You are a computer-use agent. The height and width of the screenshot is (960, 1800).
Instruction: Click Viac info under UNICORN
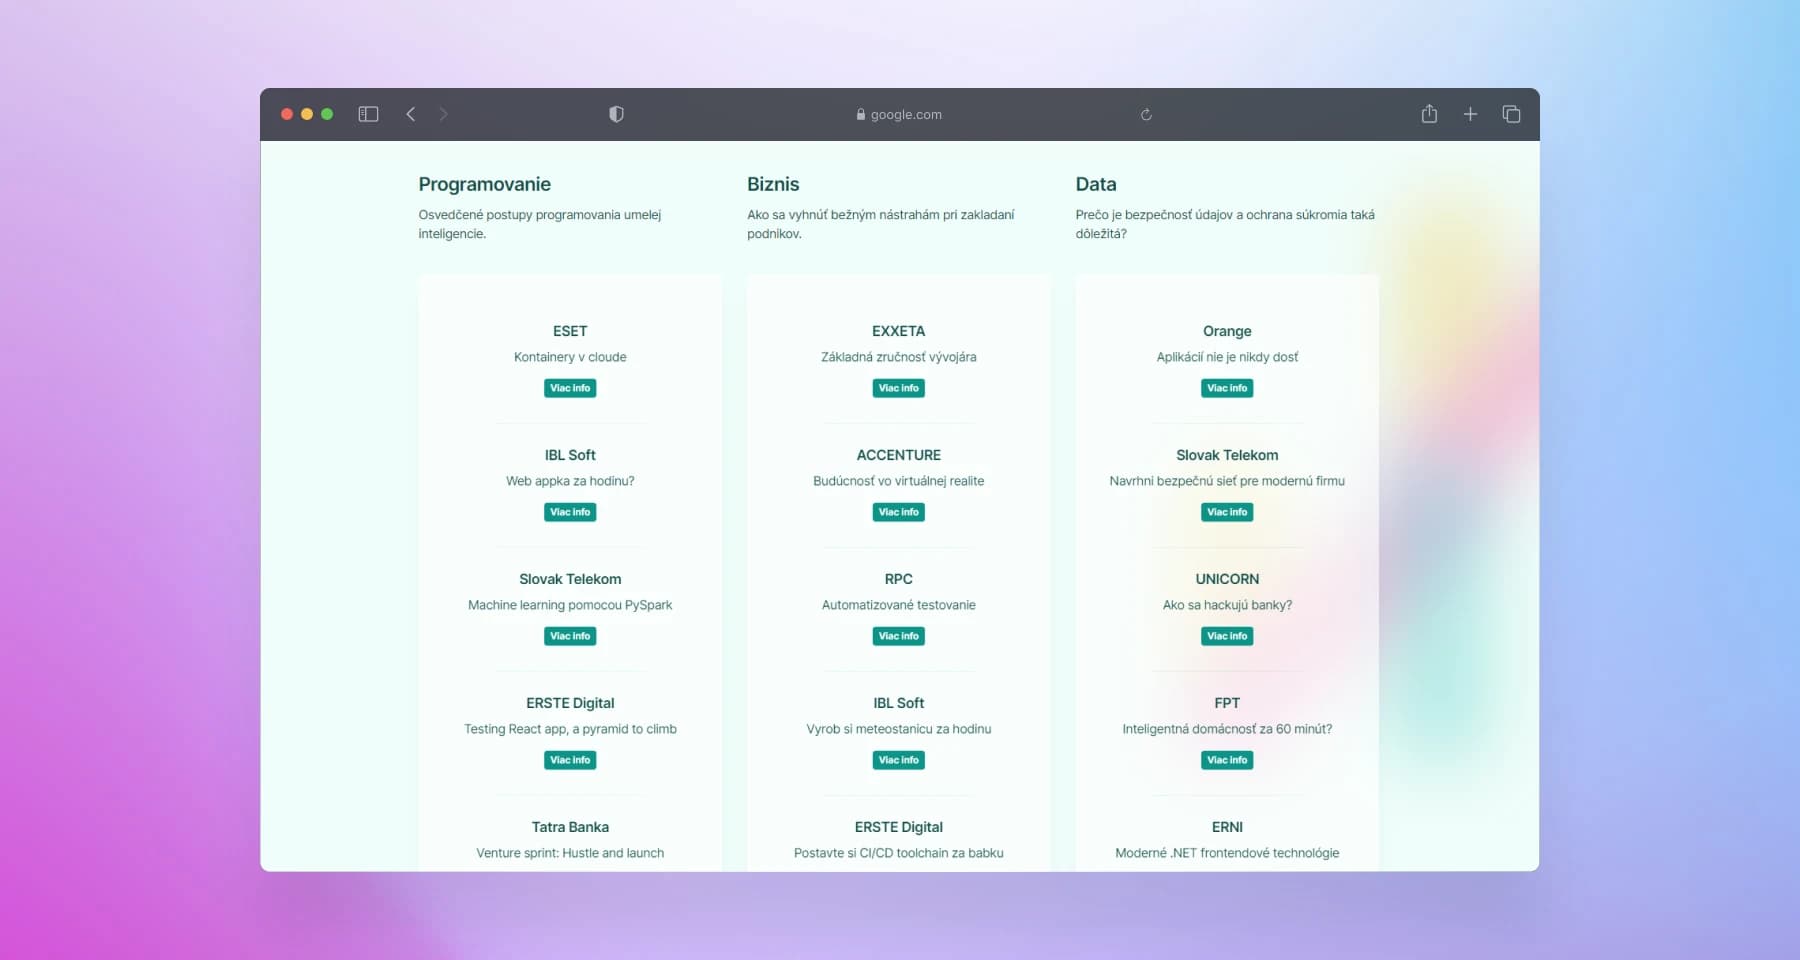click(x=1227, y=636)
